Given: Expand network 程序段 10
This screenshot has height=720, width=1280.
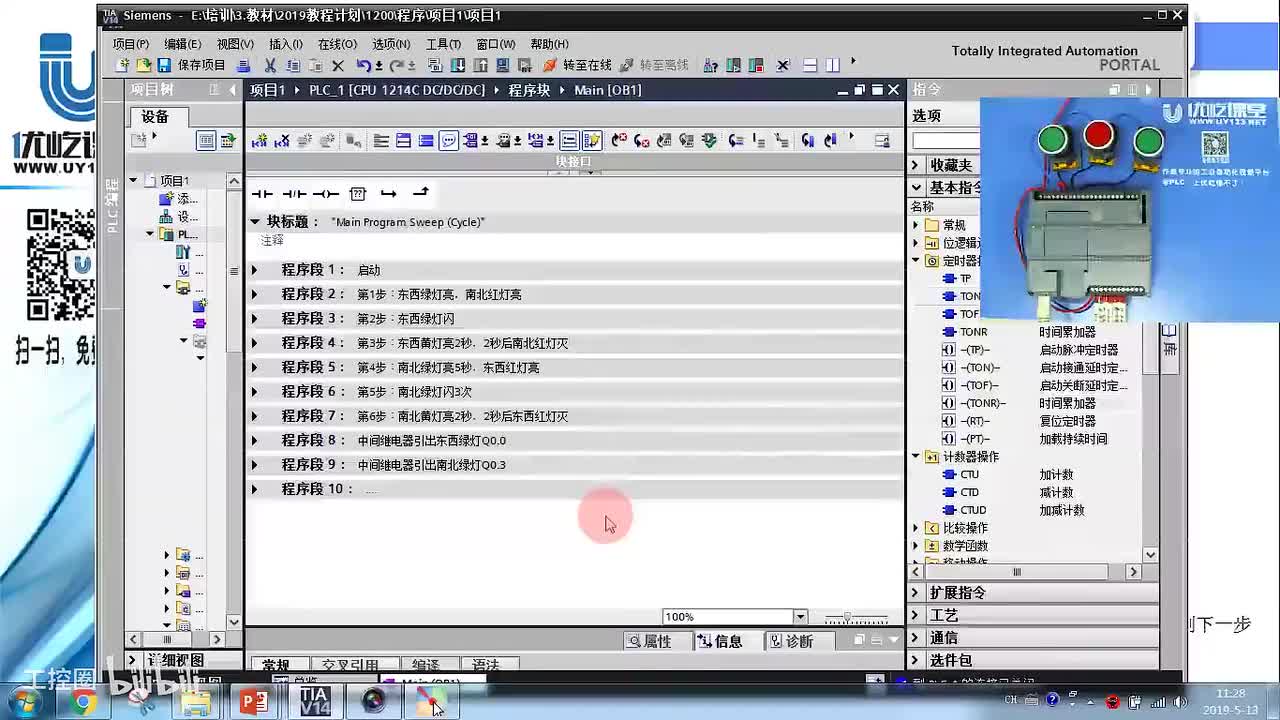Looking at the screenshot, I should [x=254, y=490].
